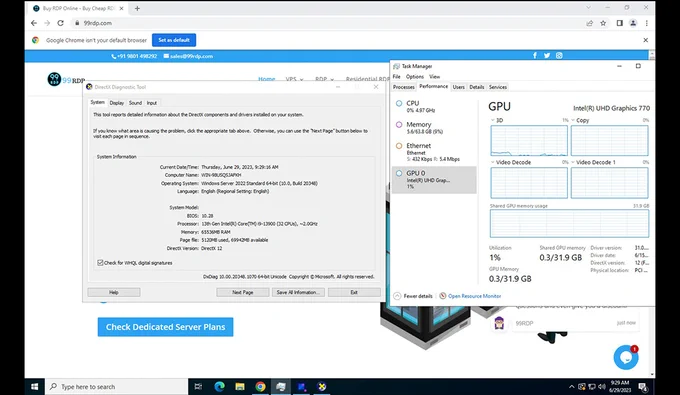Viewport: 680px width, 395px height.
Task: Open the Users tab in Task Manager
Action: [458, 87]
